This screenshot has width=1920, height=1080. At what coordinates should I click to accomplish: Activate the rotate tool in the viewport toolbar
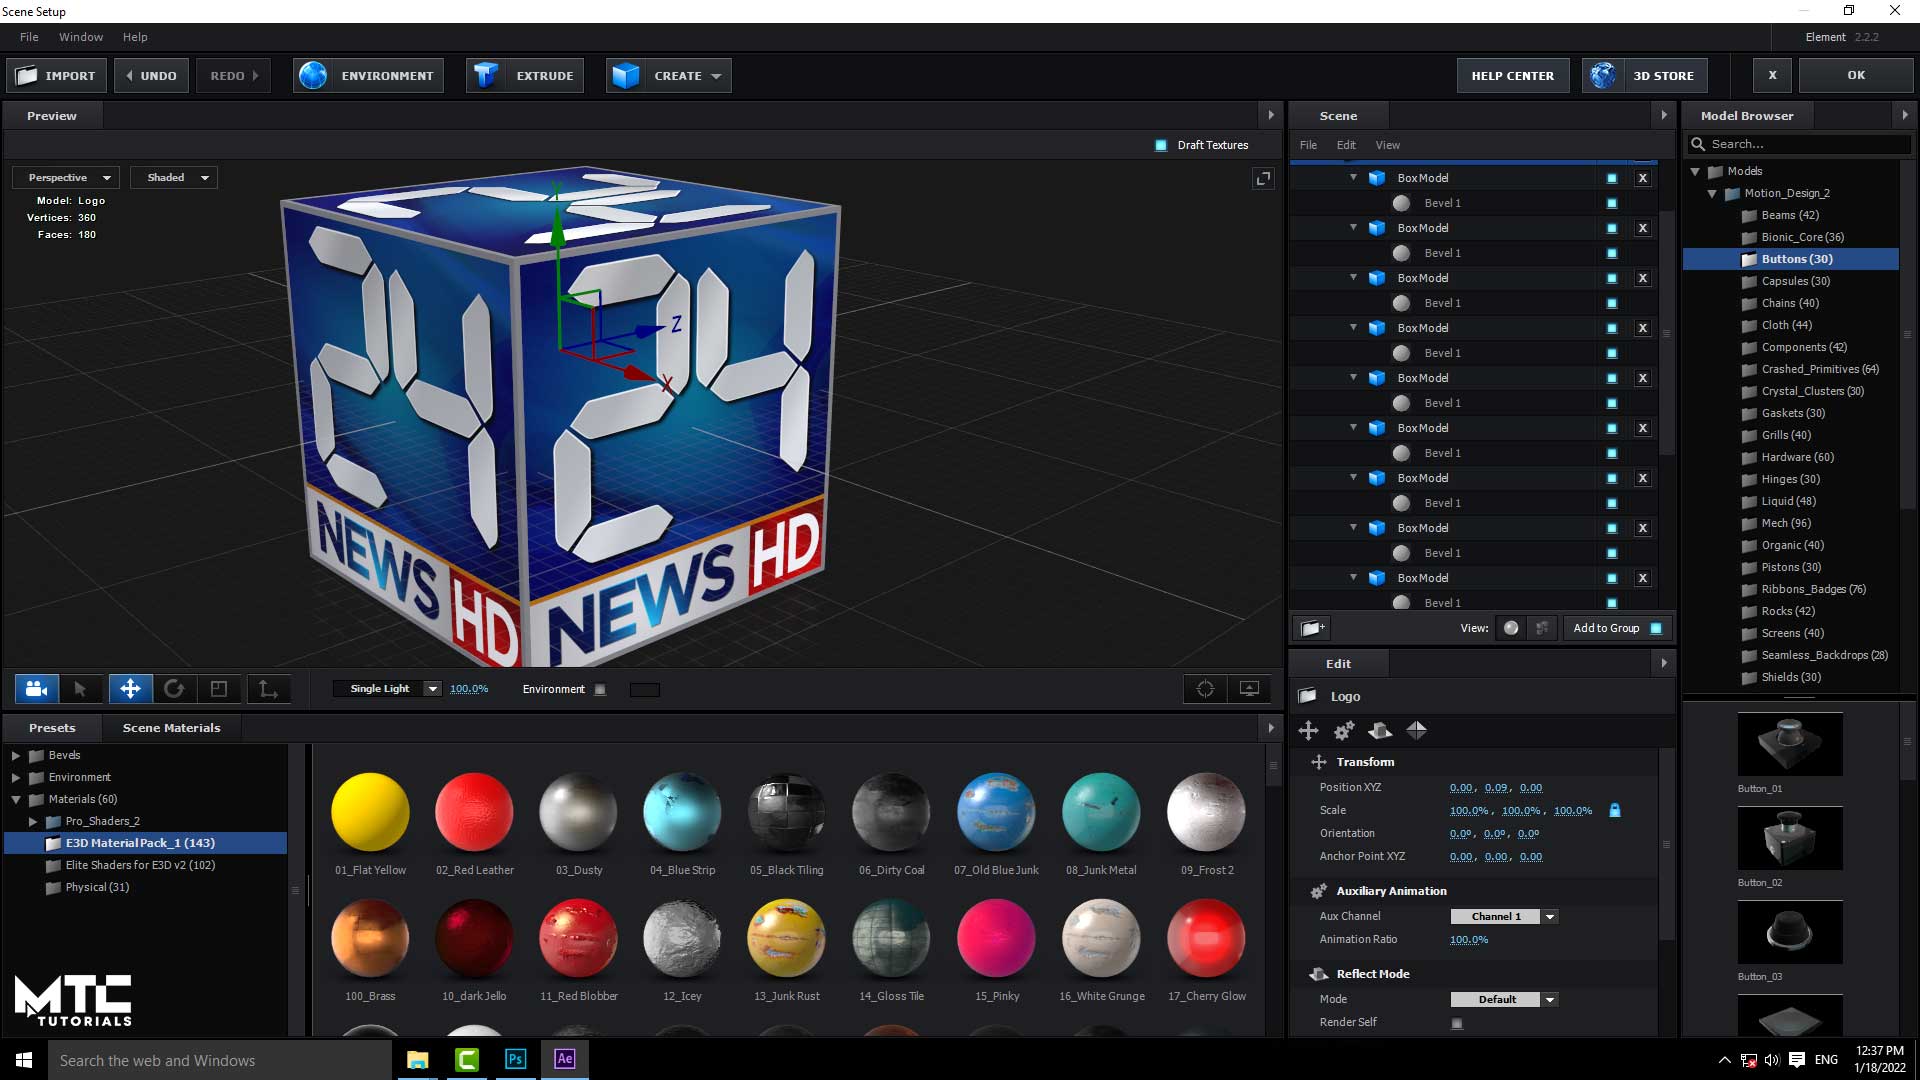click(175, 689)
